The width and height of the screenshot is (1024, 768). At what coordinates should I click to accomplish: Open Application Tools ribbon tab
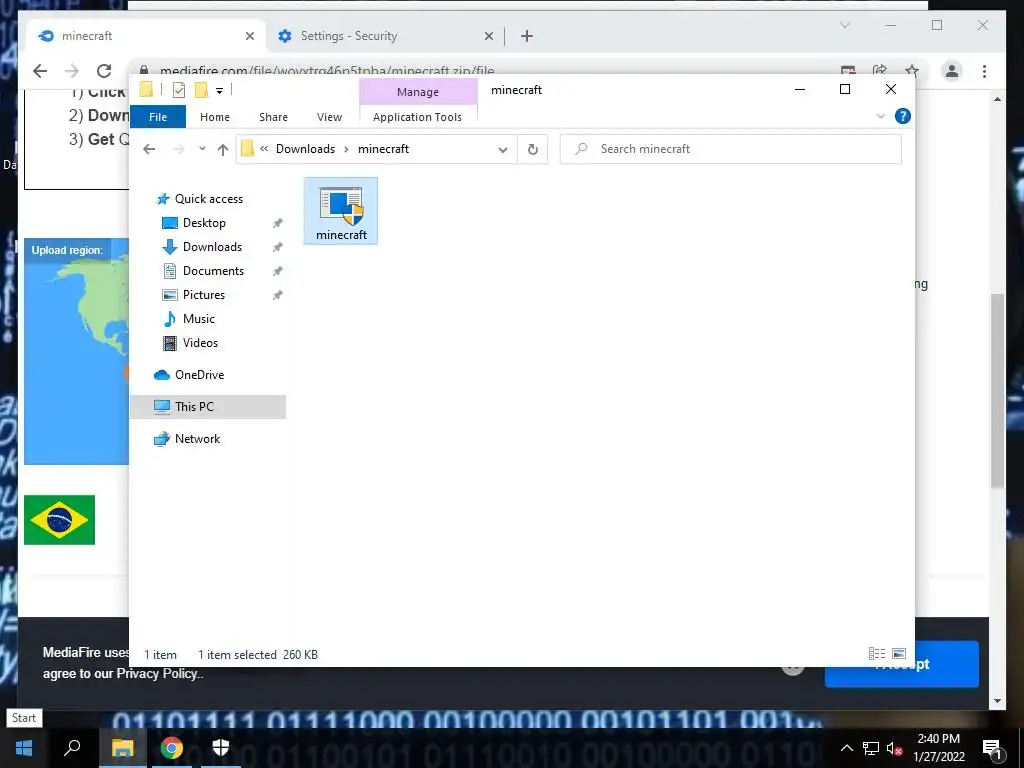point(417,117)
